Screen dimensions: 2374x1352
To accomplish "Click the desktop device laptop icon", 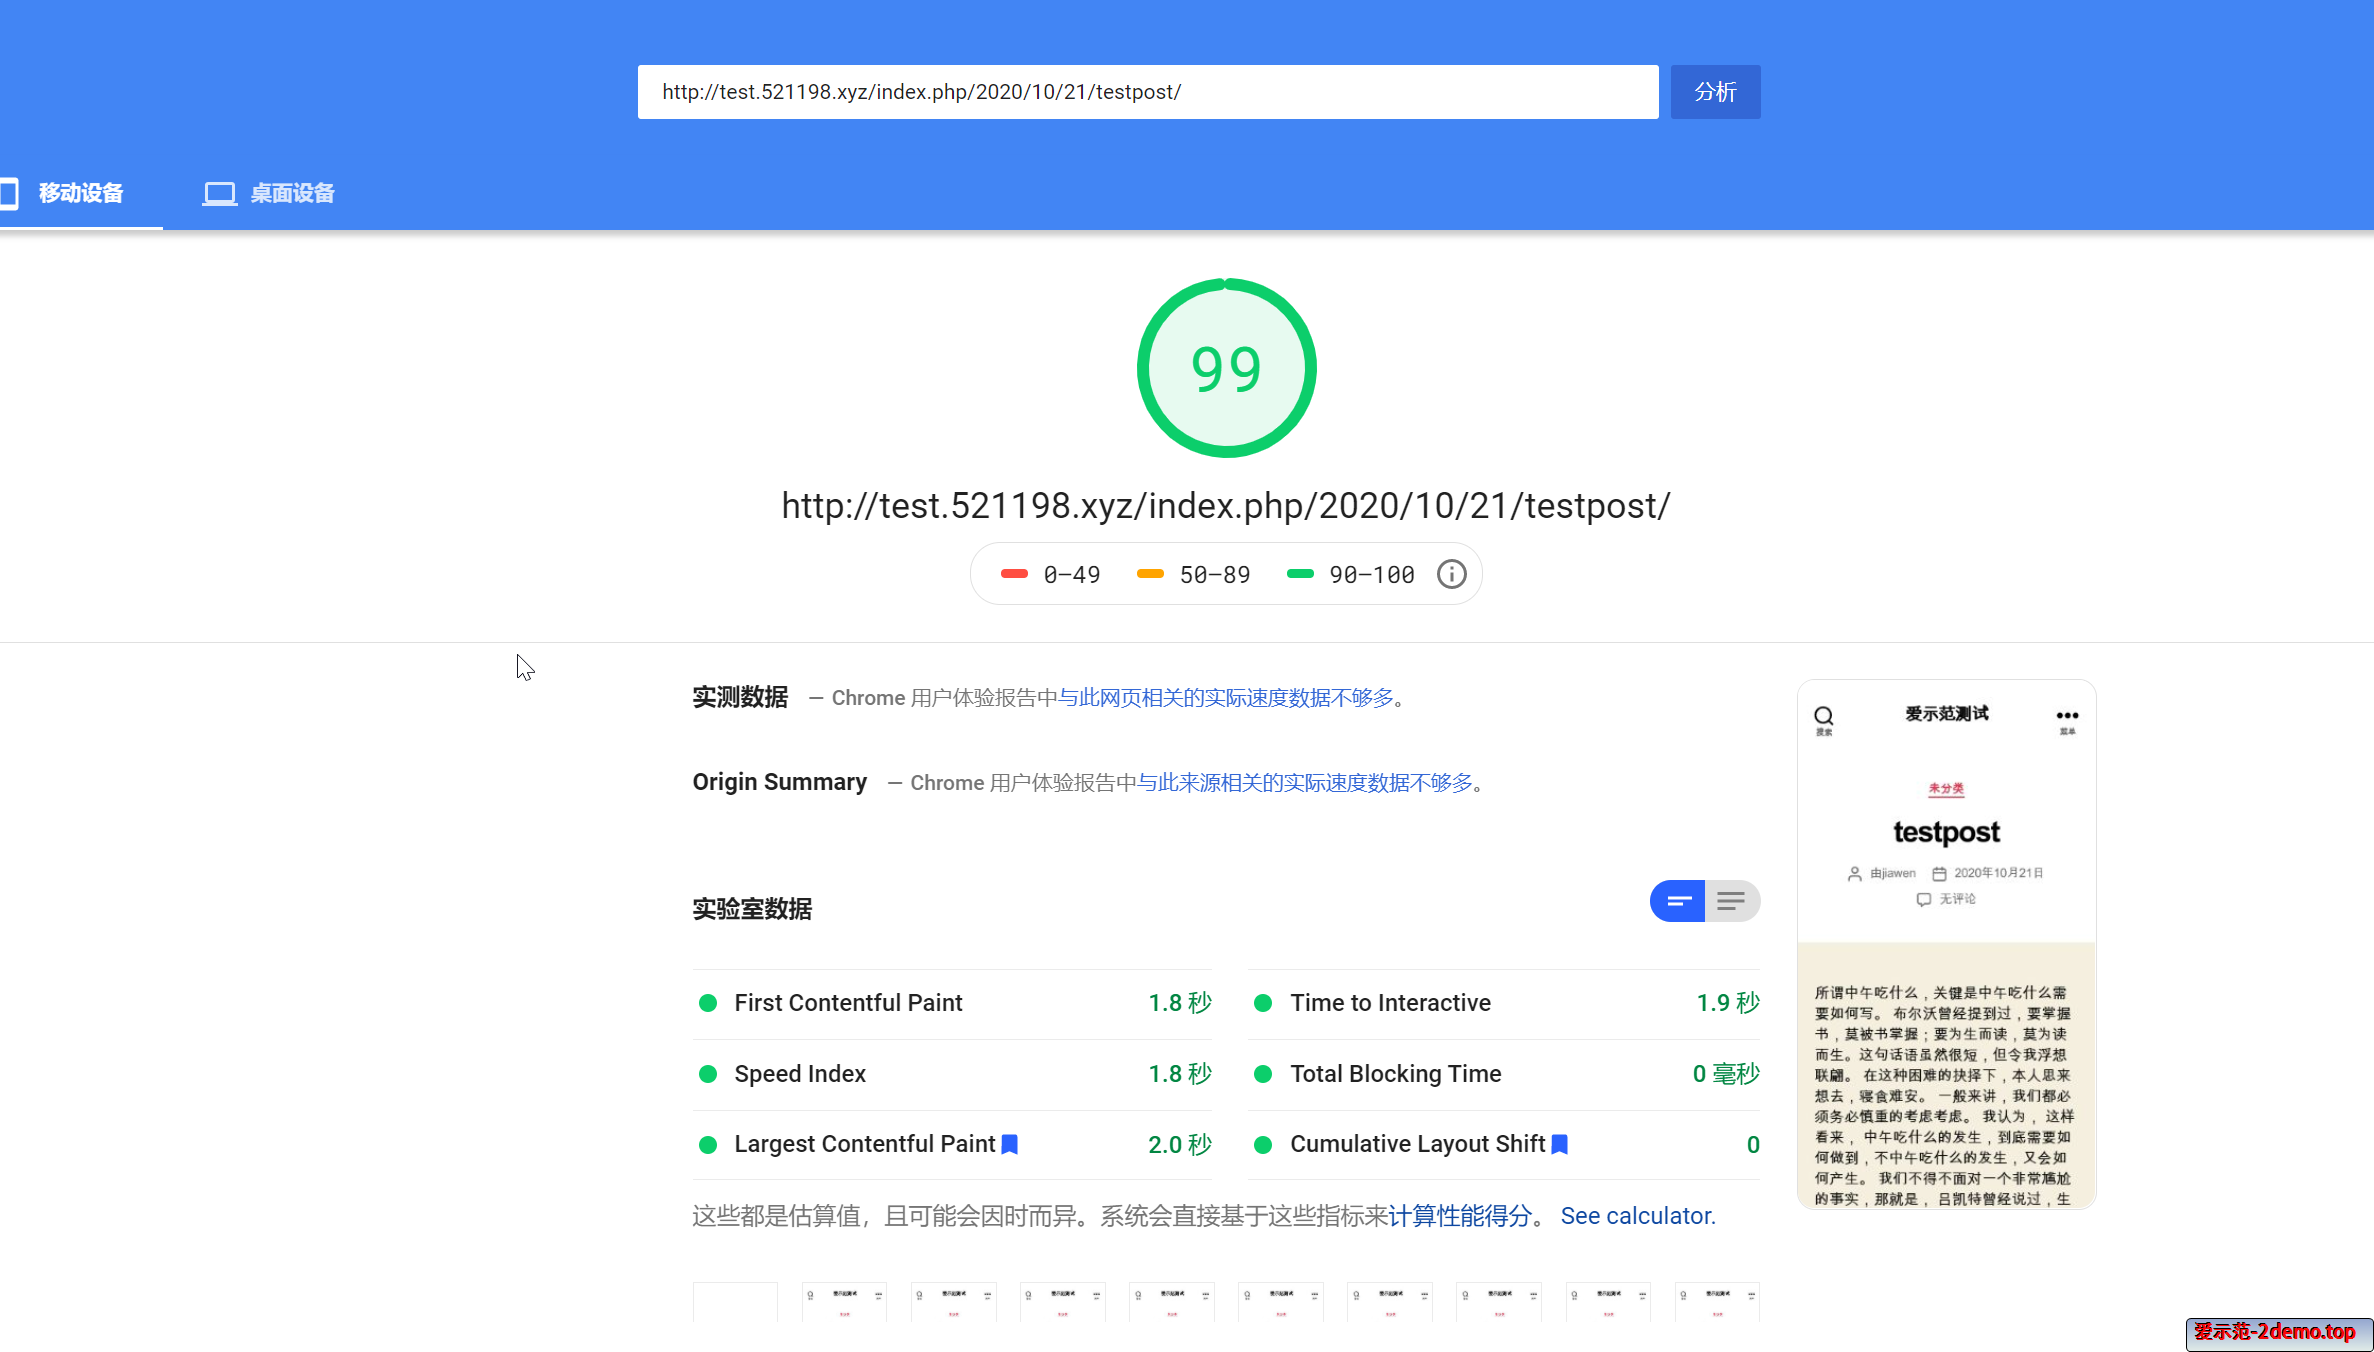I will [219, 193].
